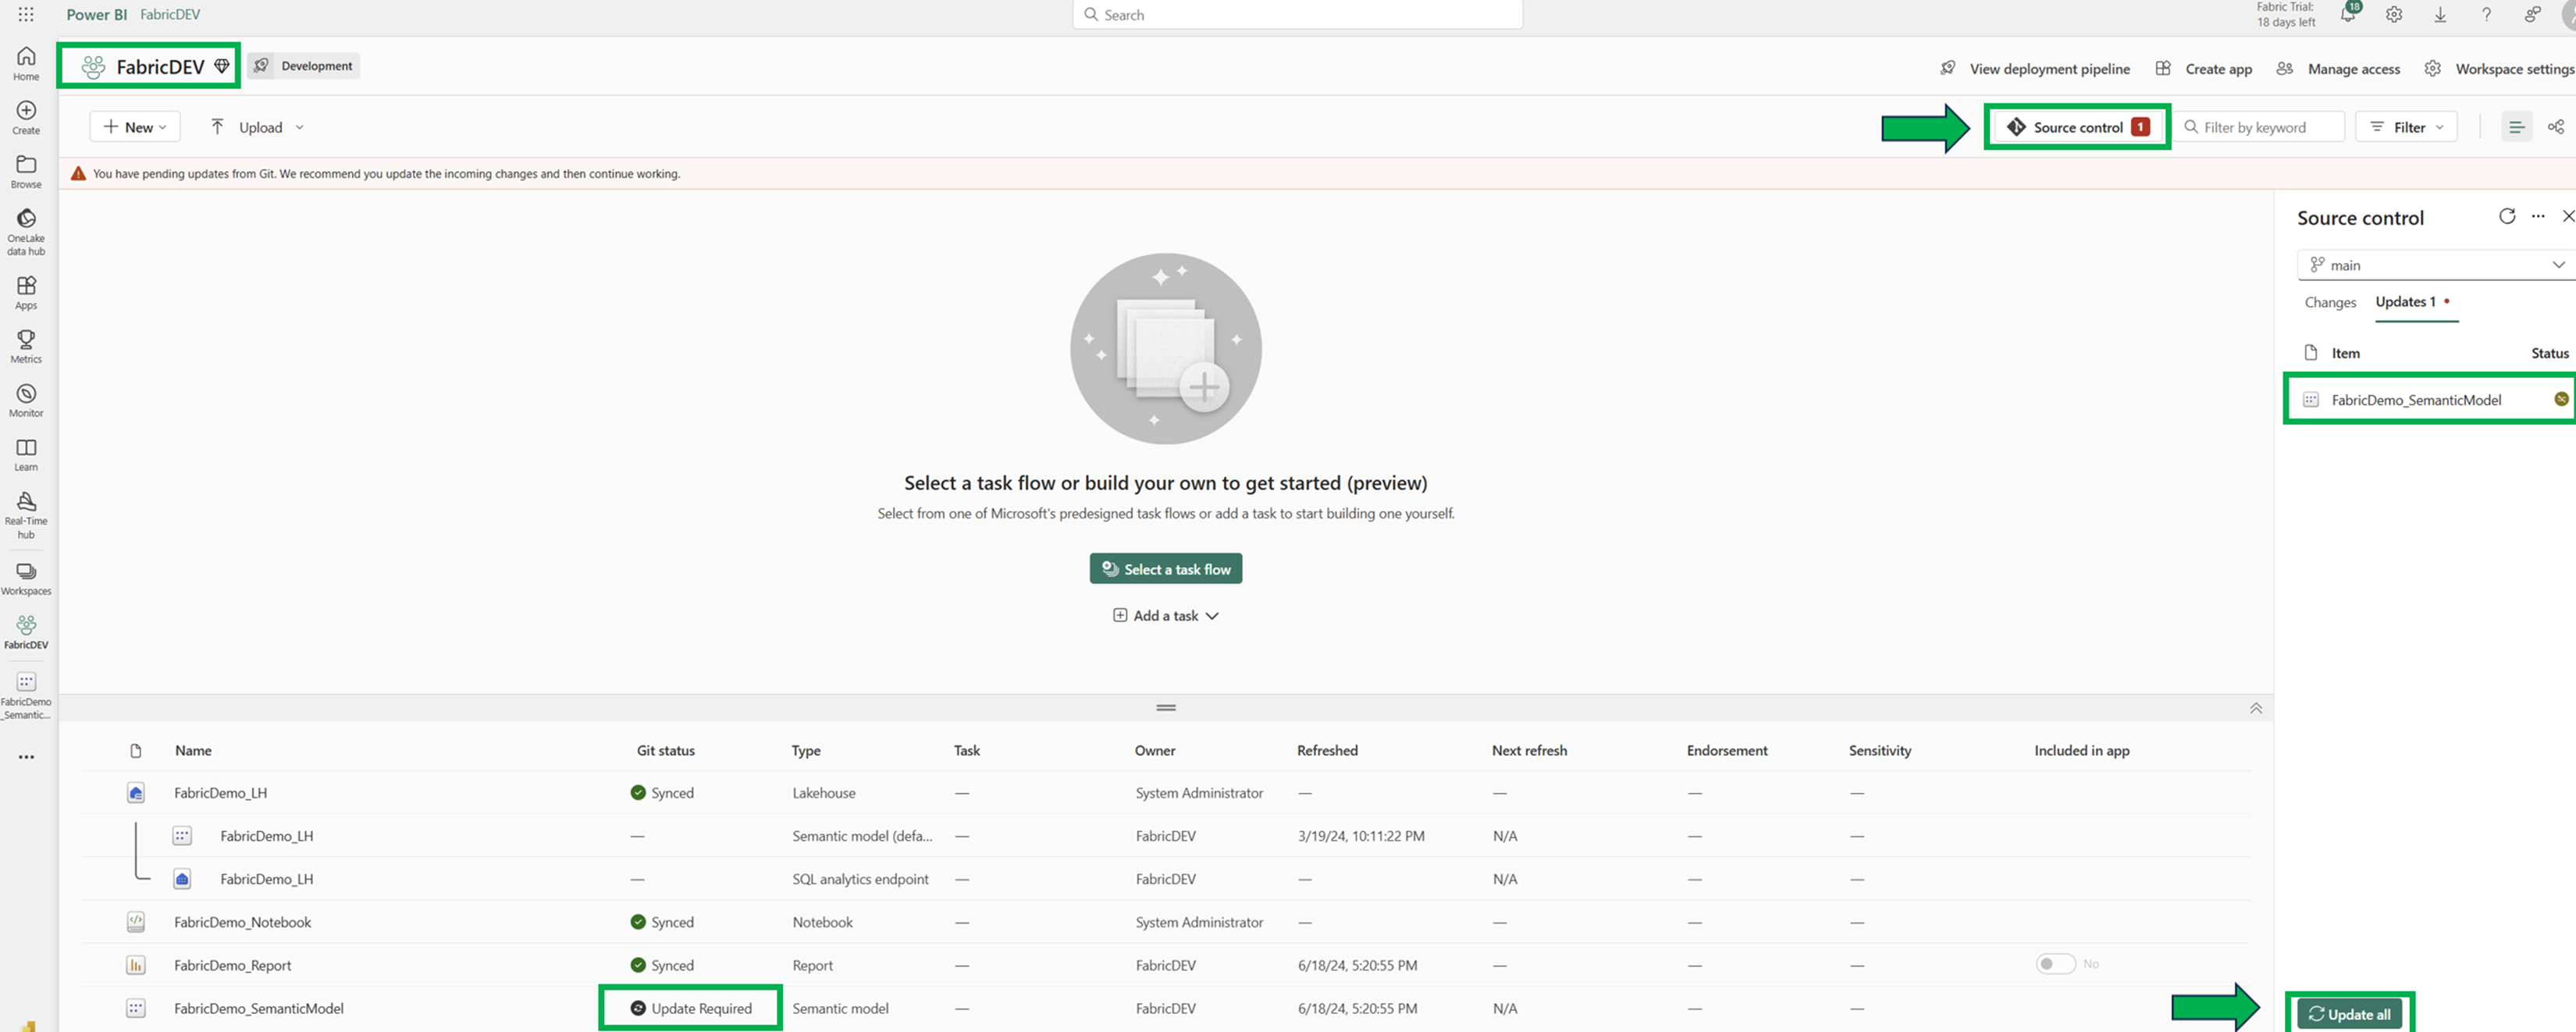Click Select a task flow button
Image resolution: width=2576 pixels, height=1032 pixels.
point(1165,569)
